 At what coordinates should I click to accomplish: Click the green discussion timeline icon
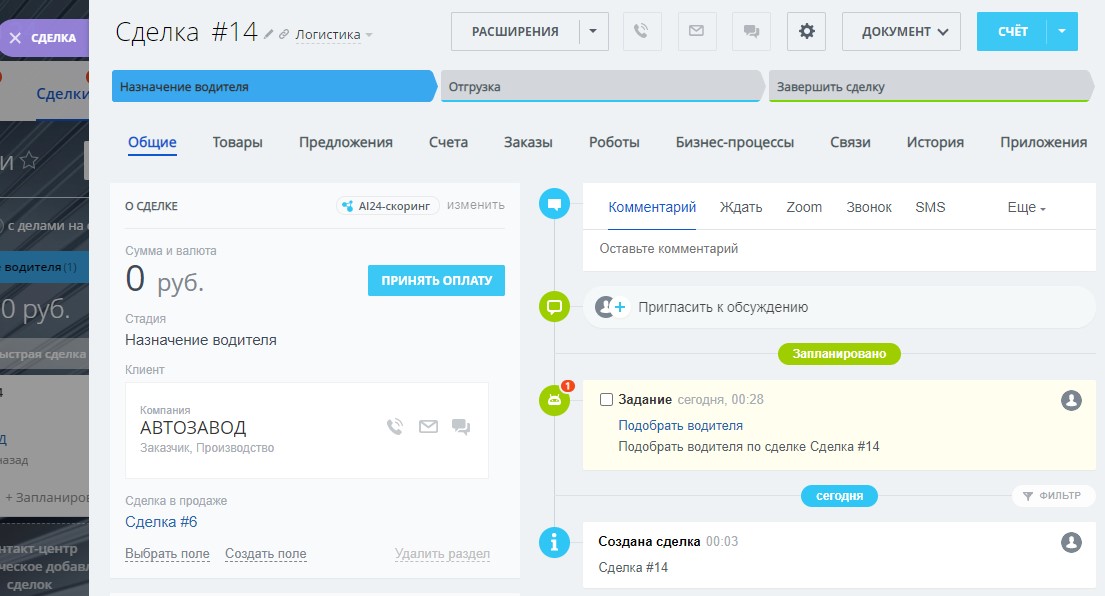tap(555, 306)
